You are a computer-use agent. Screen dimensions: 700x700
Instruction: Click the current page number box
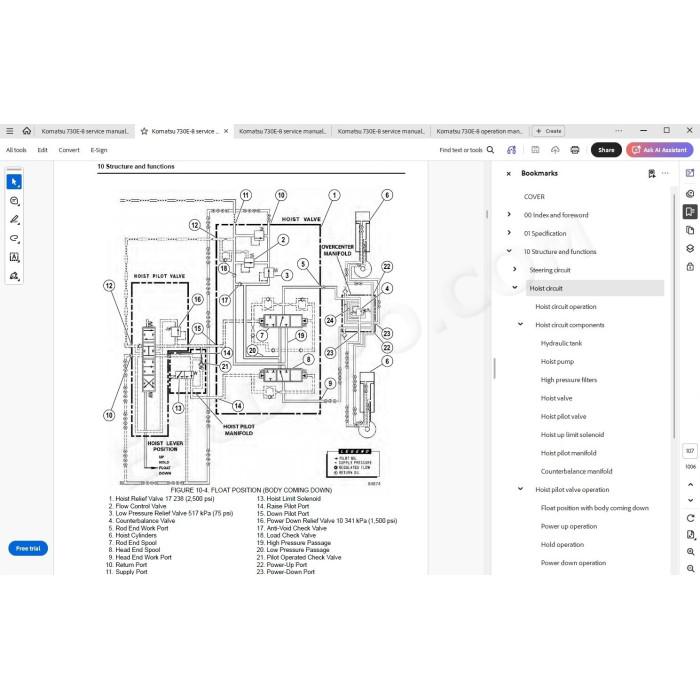[x=690, y=451]
